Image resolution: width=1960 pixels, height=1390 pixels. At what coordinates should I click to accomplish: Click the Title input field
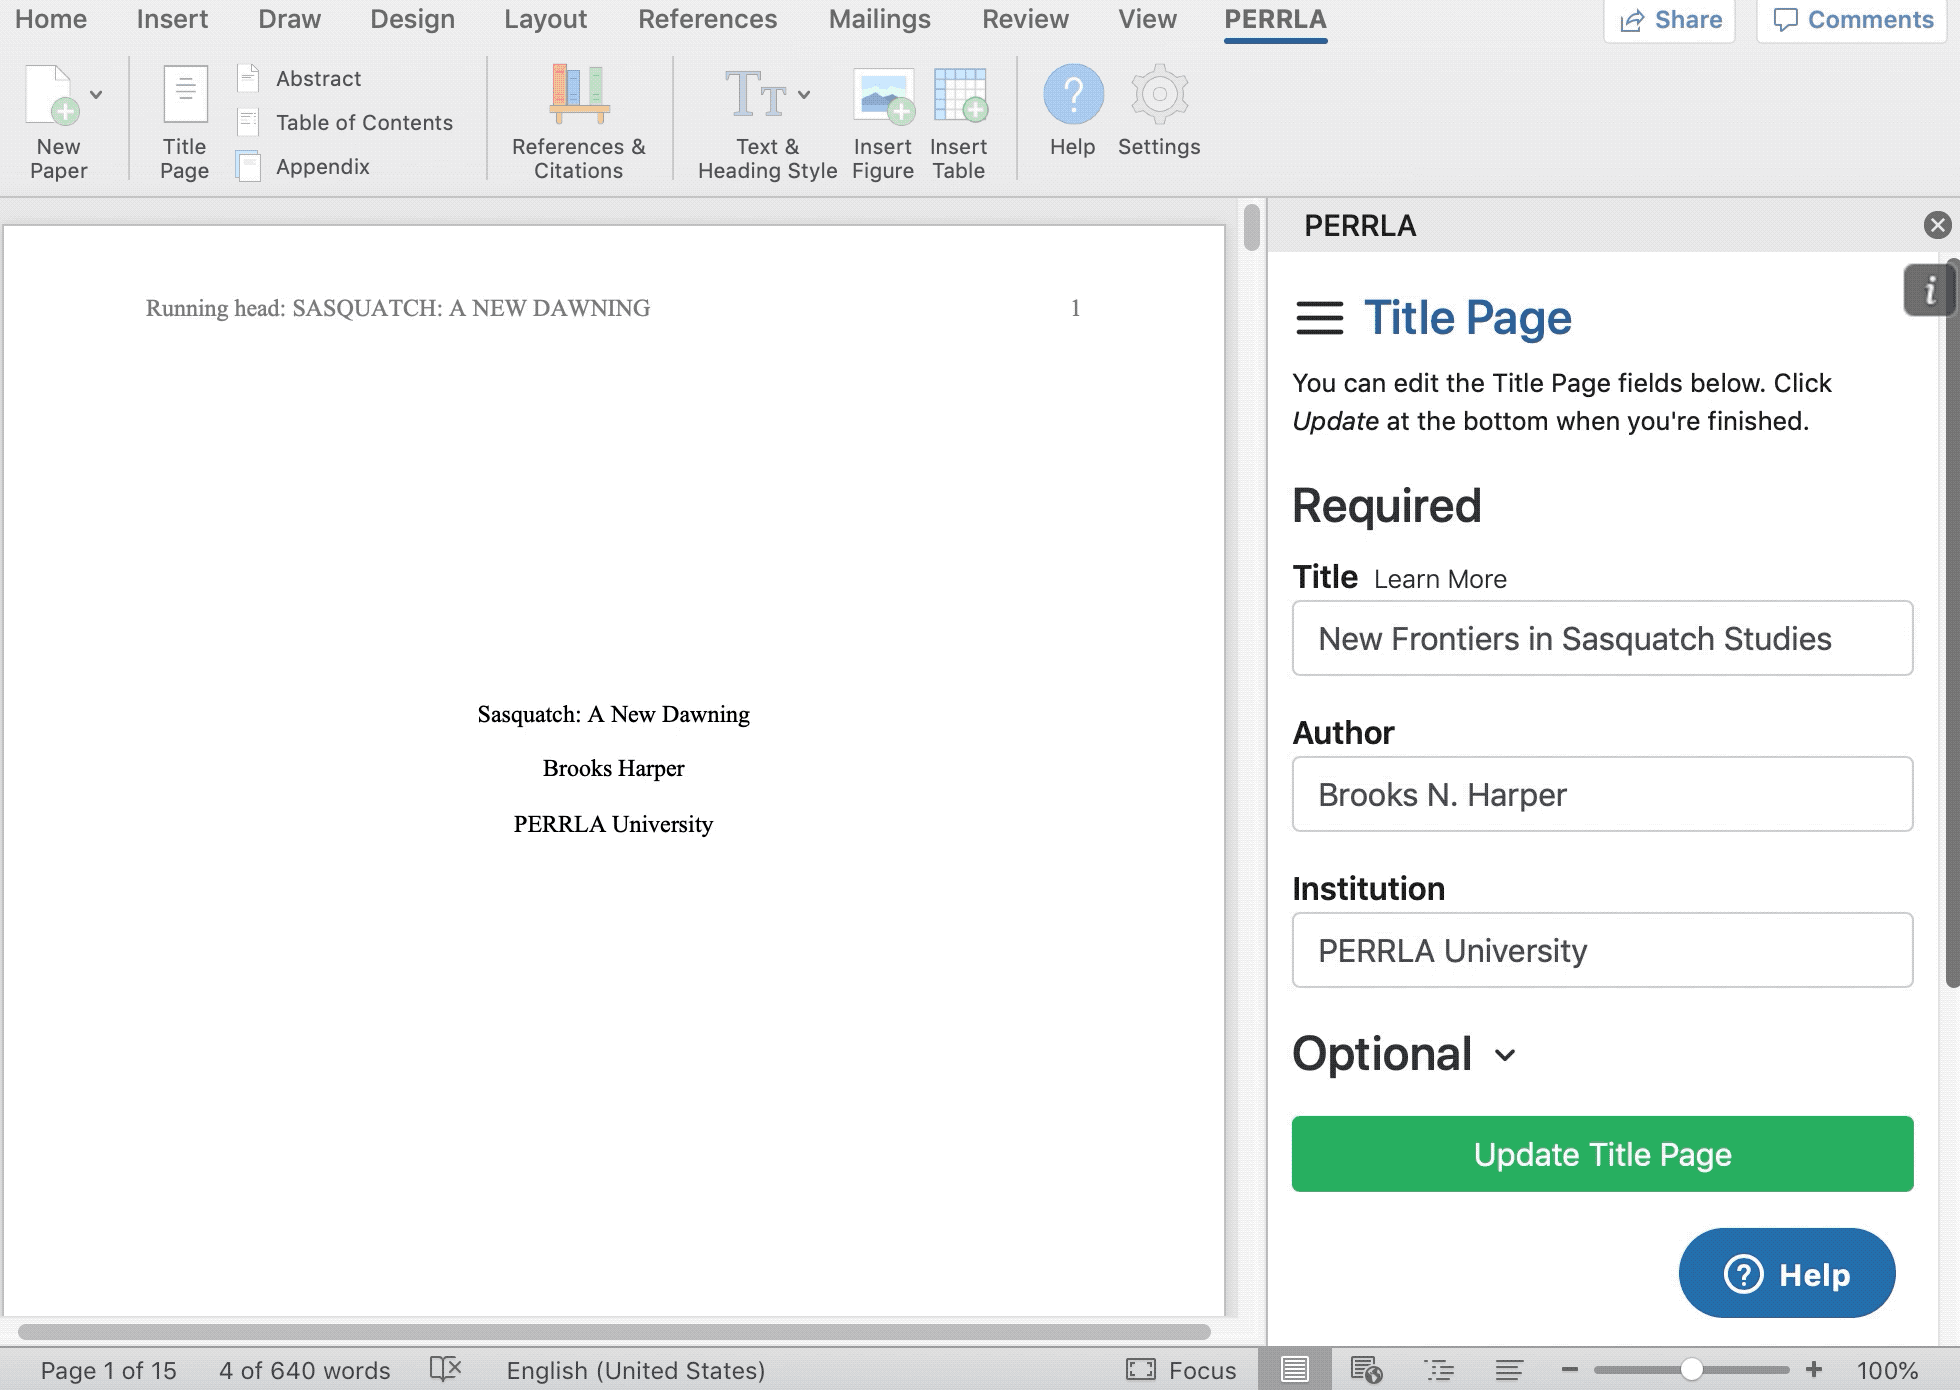(1602, 636)
